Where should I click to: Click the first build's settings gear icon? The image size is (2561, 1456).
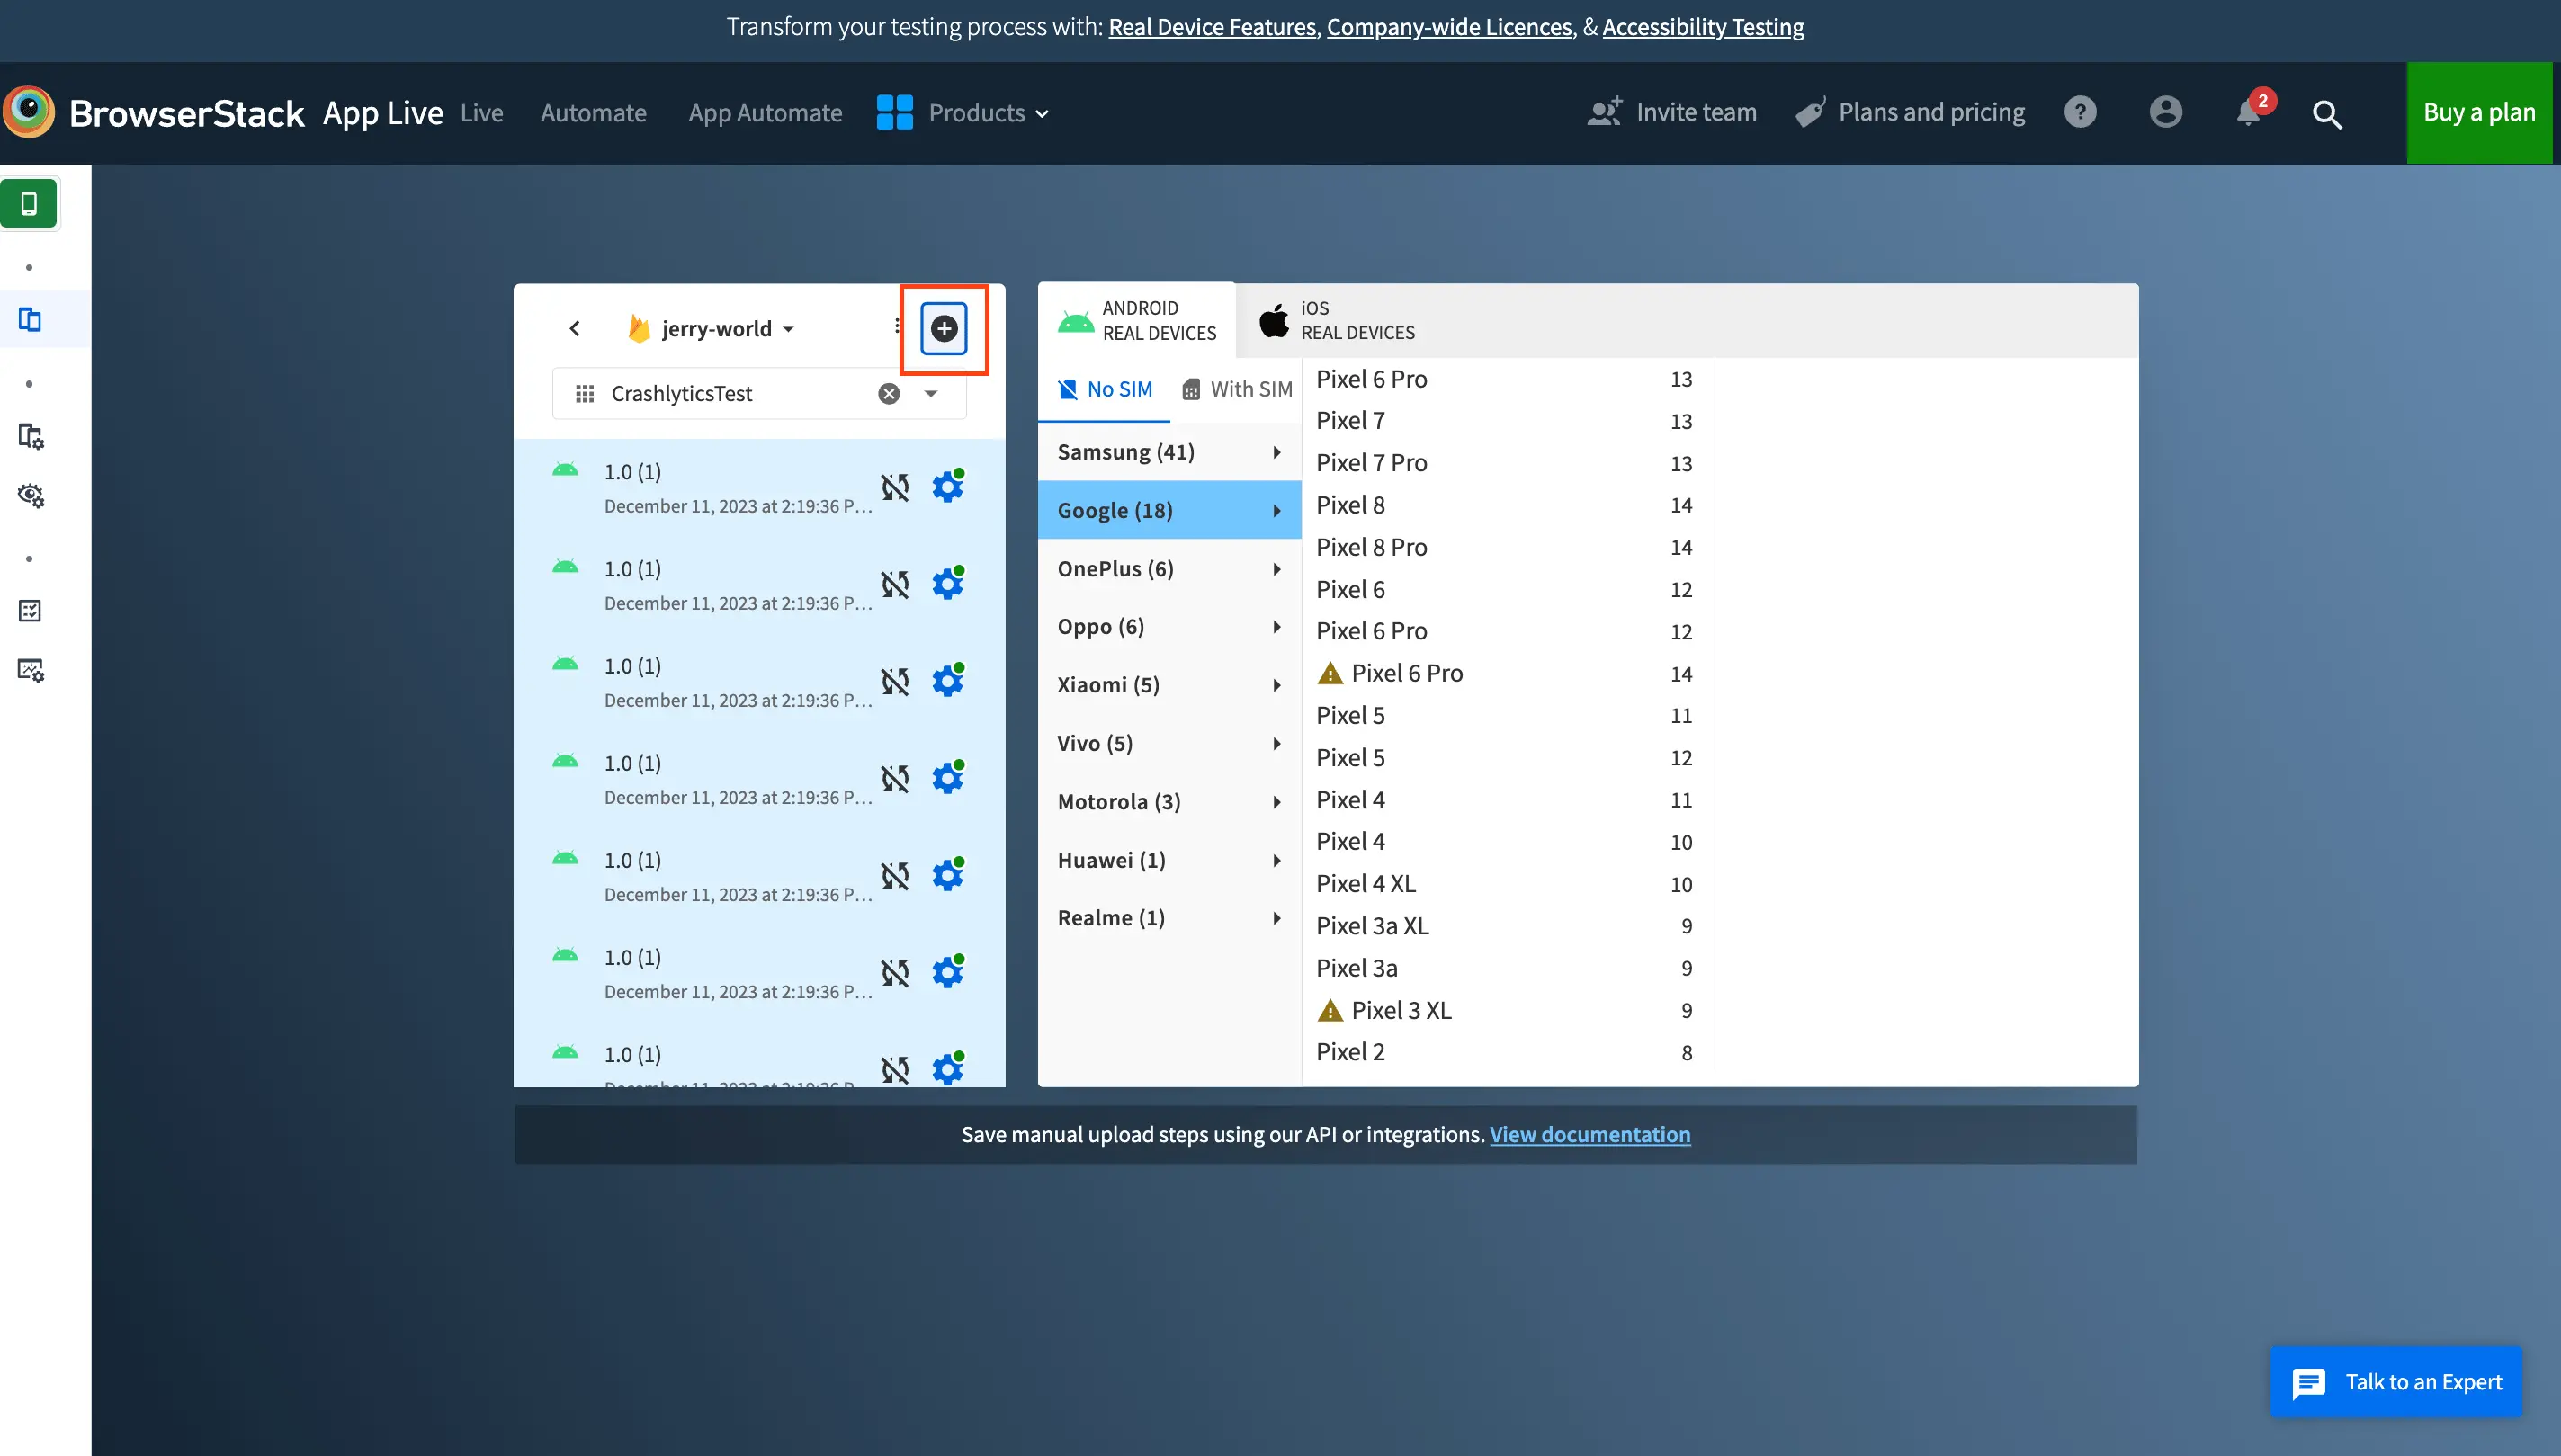click(947, 487)
